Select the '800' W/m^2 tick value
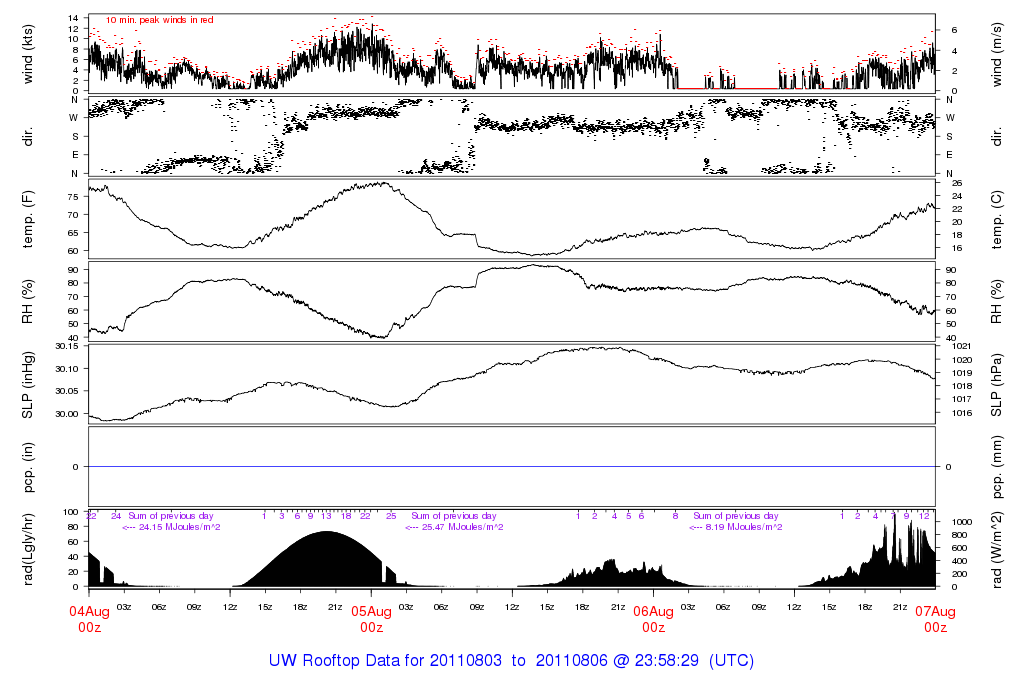This screenshot has height=700, width=1024. coord(960,535)
